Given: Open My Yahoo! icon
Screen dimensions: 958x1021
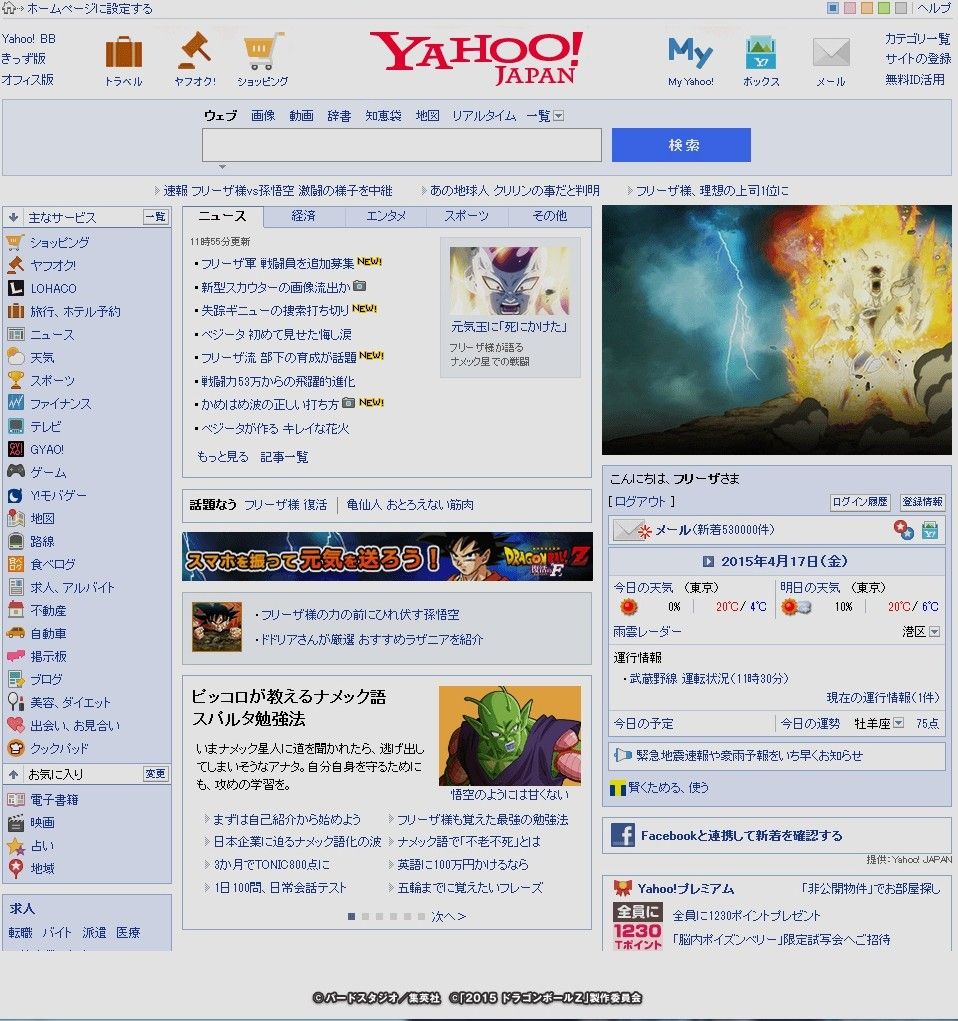Looking at the screenshot, I should (x=690, y=53).
